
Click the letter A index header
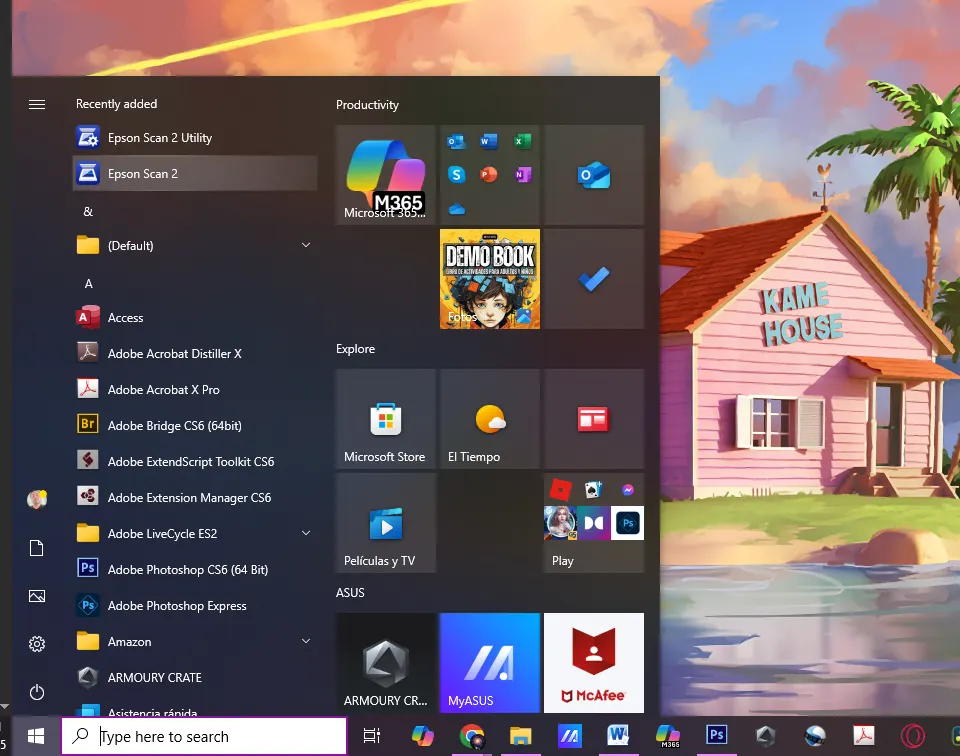coord(89,283)
